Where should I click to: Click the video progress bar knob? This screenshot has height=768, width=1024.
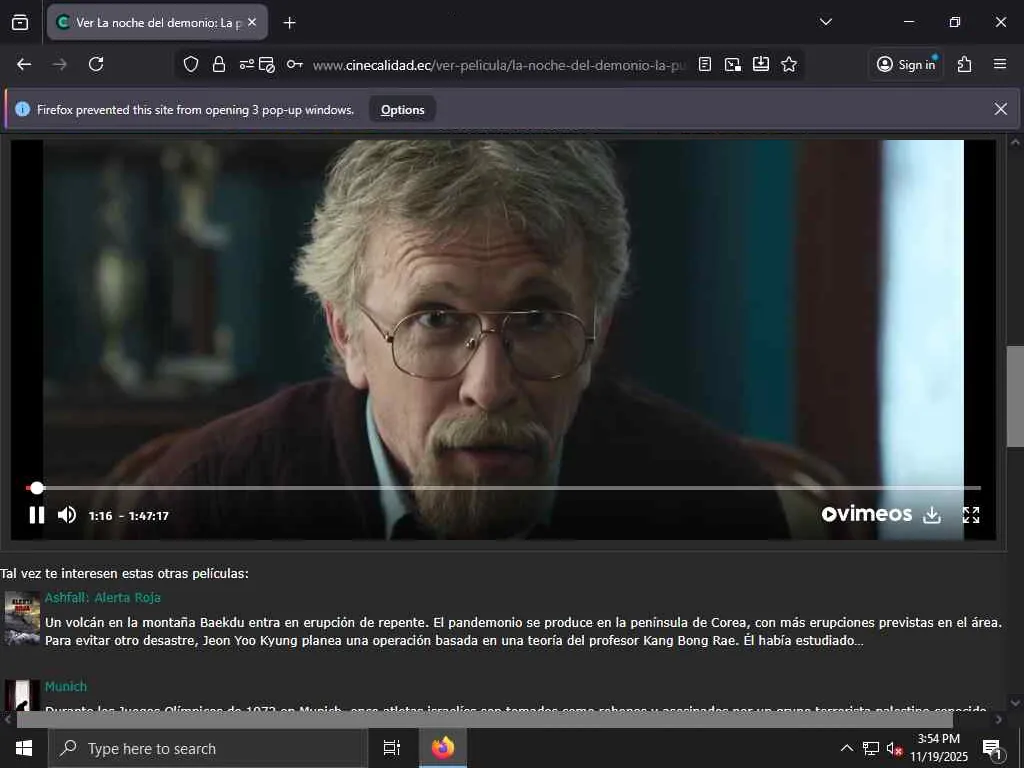point(37,488)
